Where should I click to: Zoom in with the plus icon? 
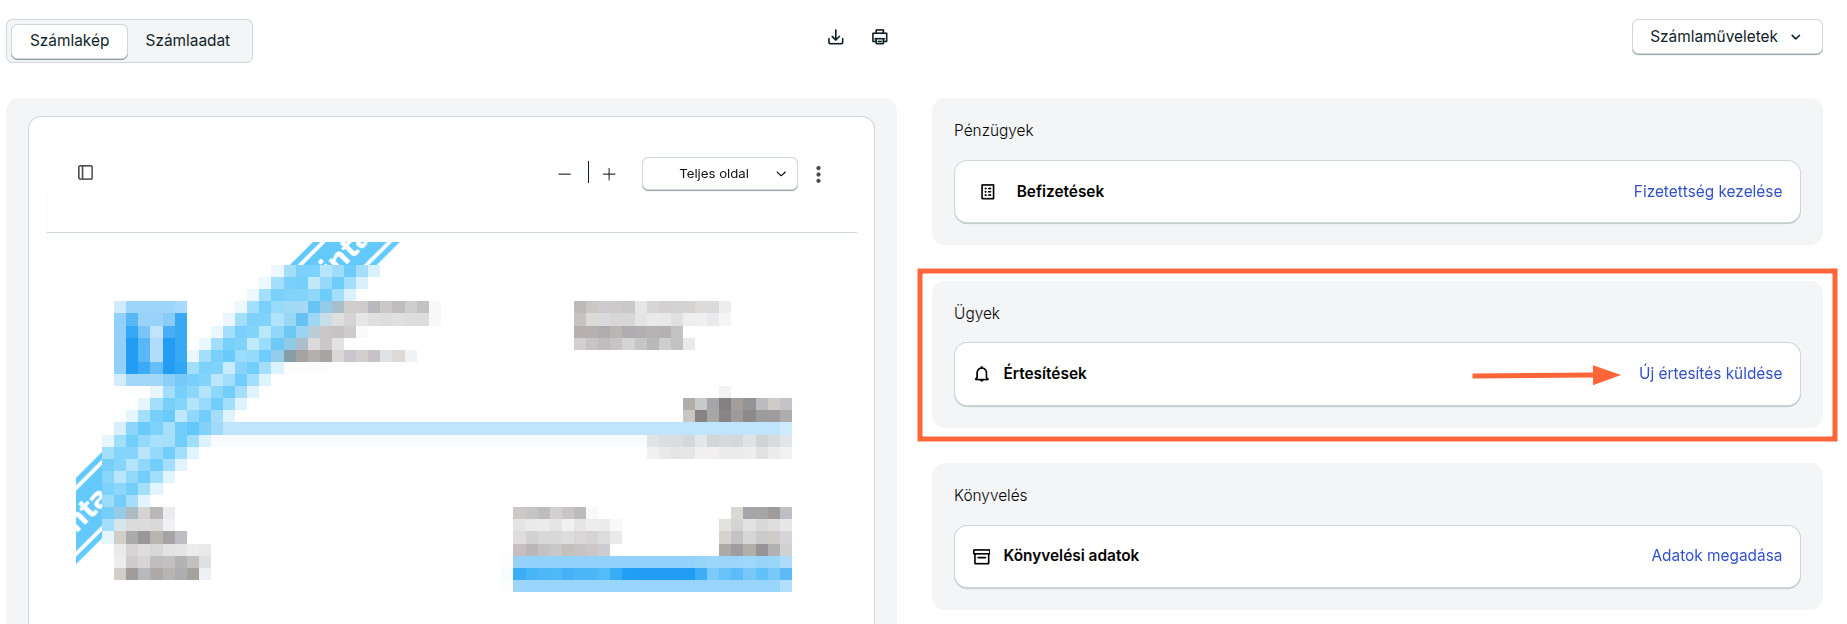tap(609, 174)
